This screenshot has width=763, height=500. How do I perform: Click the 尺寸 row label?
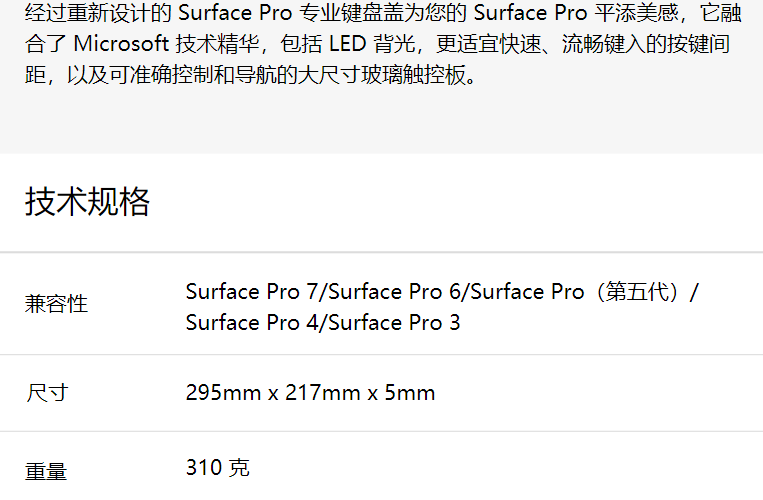(x=46, y=393)
